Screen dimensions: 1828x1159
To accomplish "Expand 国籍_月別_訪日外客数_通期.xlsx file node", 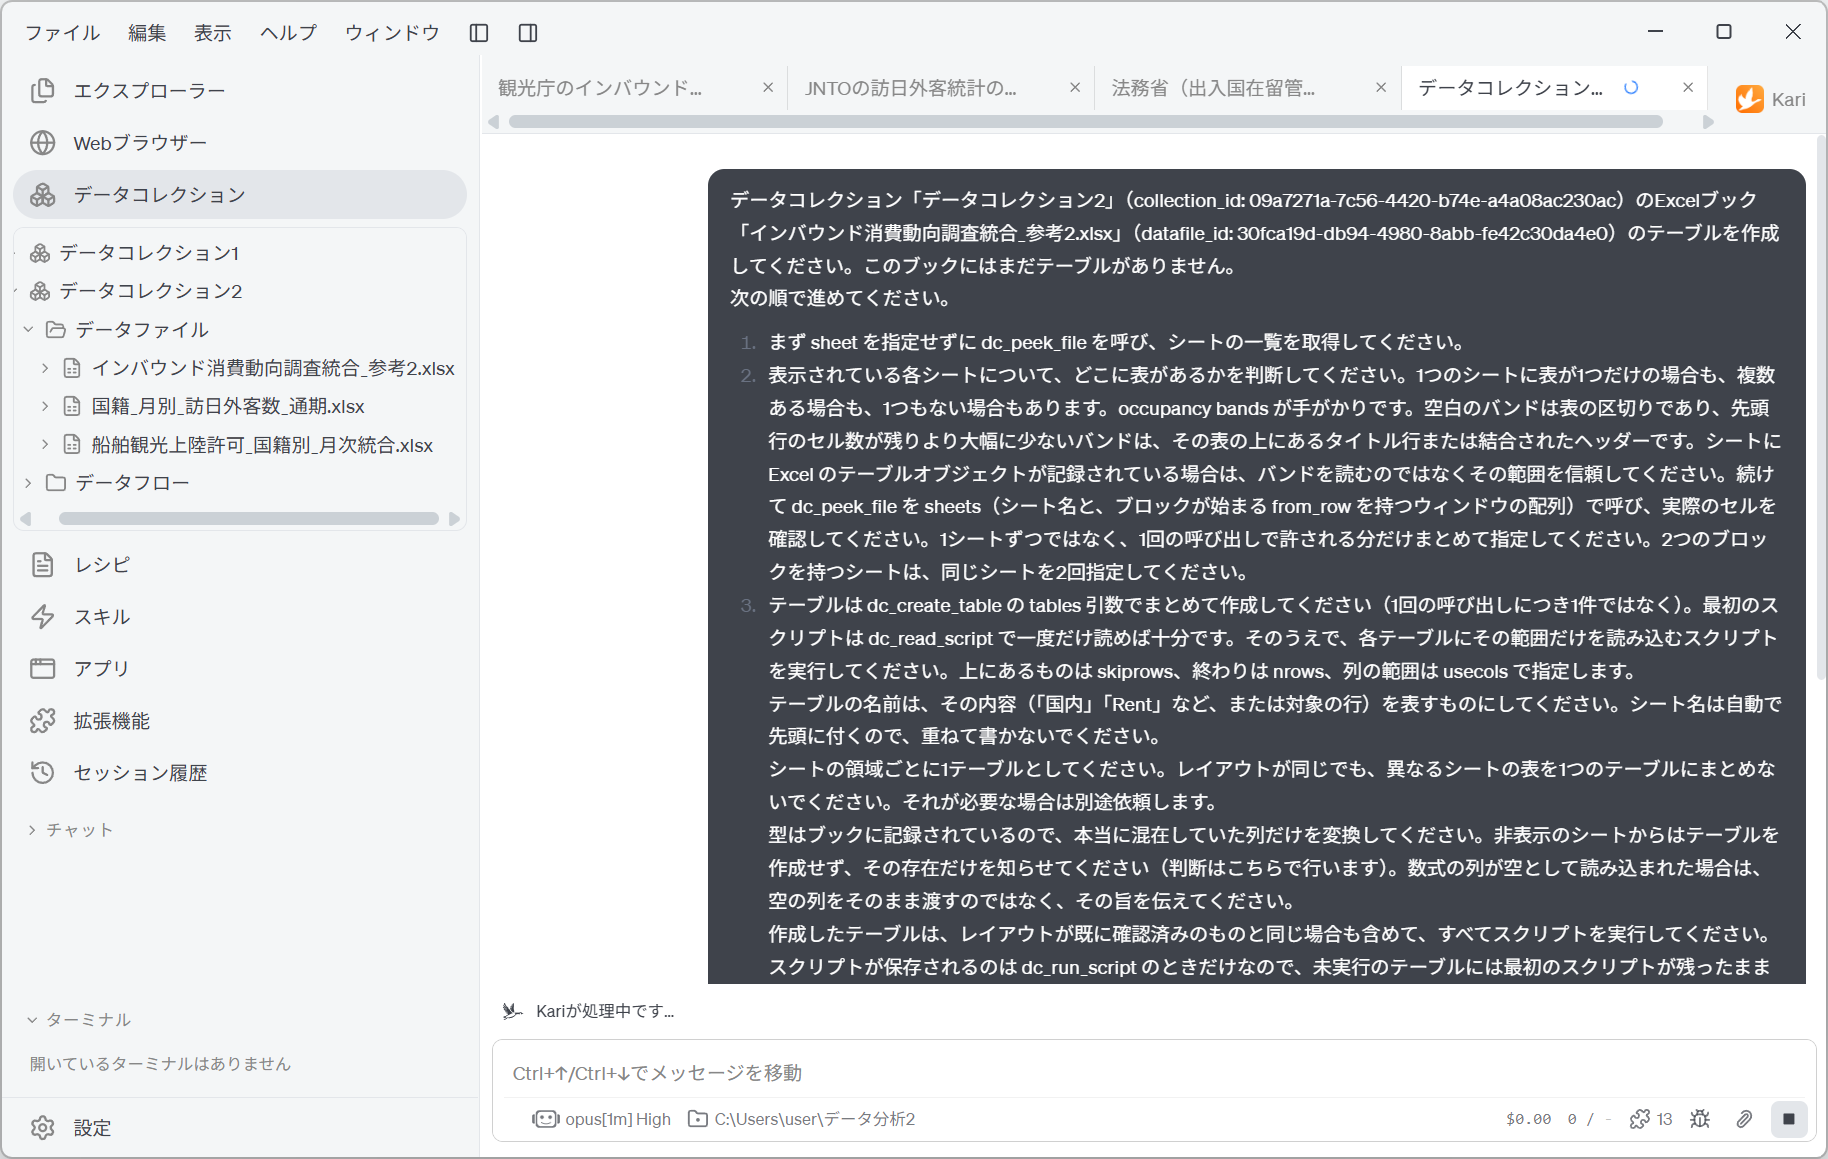I will 45,406.
